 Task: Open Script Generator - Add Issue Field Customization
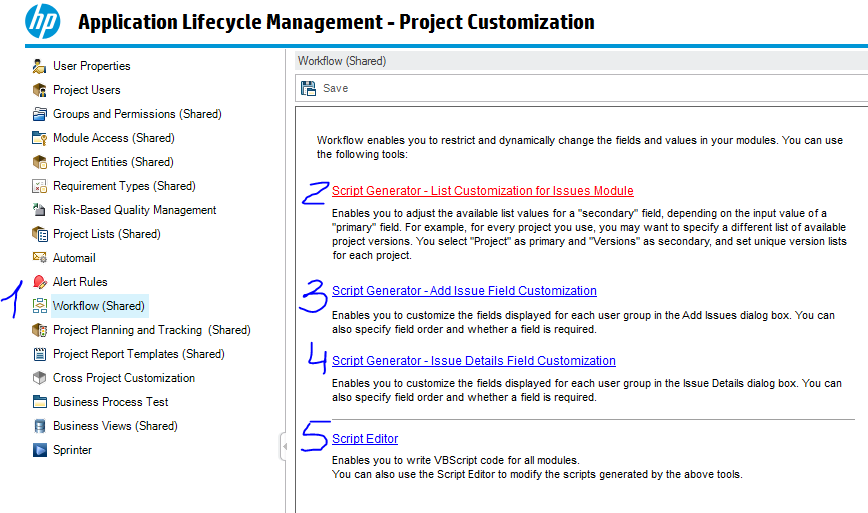pyautogui.click(x=464, y=291)
